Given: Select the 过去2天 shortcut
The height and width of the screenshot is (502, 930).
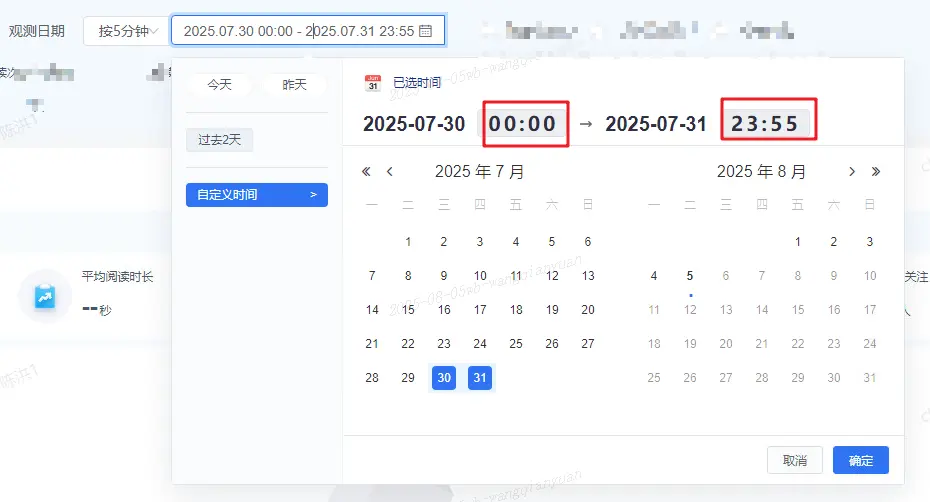Looking at the screenshot, I should (x=219, y=140).
